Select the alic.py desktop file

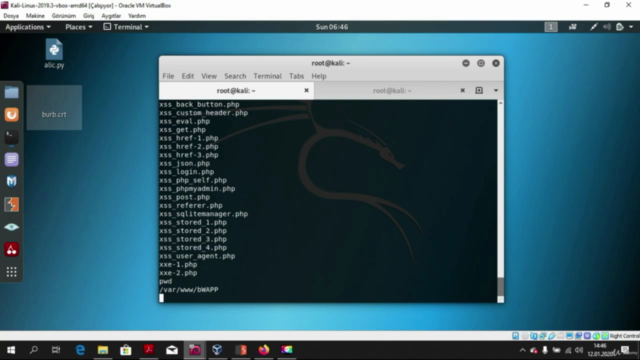pos(54,53)
